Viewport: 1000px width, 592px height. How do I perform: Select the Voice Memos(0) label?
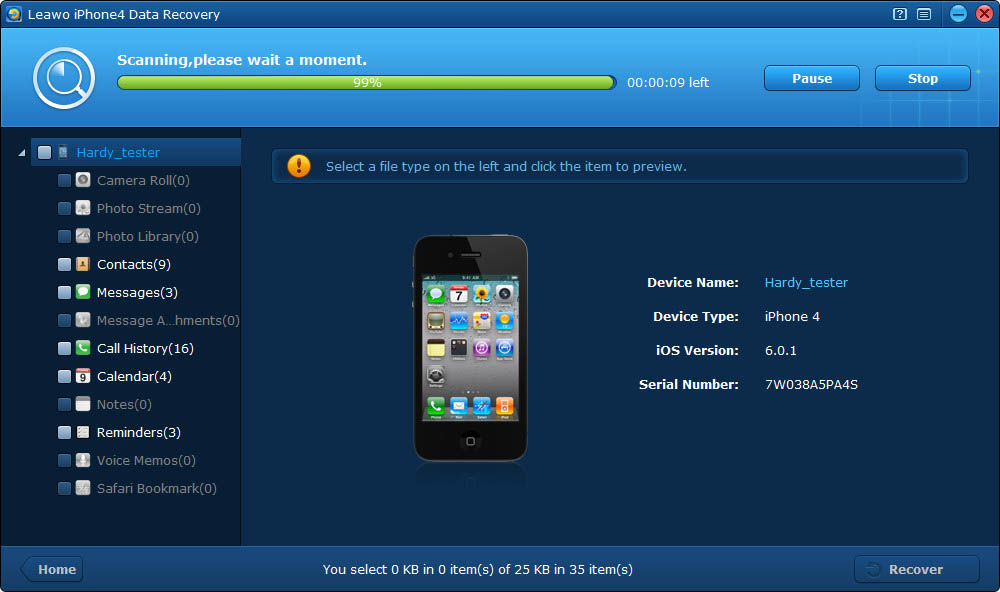tap(146, 461)
